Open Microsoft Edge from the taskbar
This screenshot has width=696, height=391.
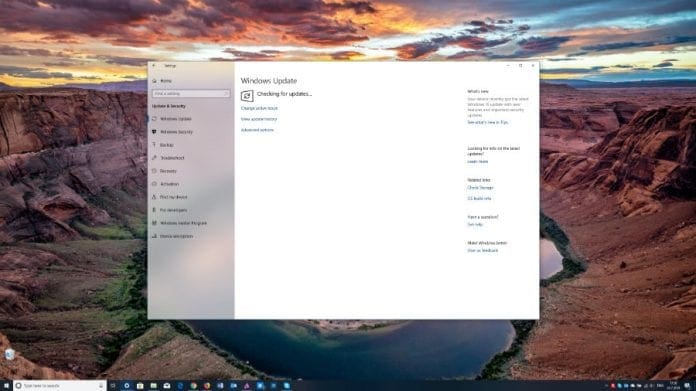pyautogui.click(x=180, y=386)
